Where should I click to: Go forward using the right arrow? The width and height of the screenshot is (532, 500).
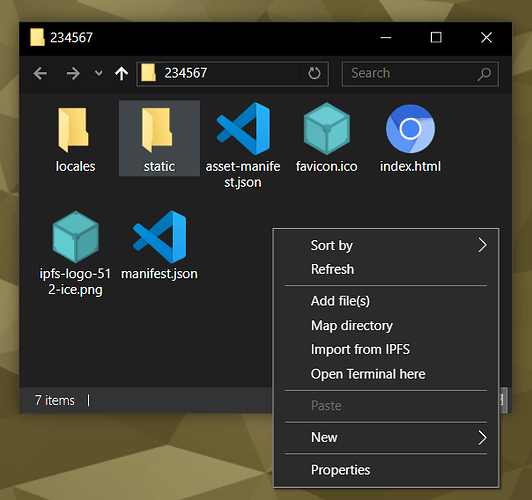click(x=73, y=73)
